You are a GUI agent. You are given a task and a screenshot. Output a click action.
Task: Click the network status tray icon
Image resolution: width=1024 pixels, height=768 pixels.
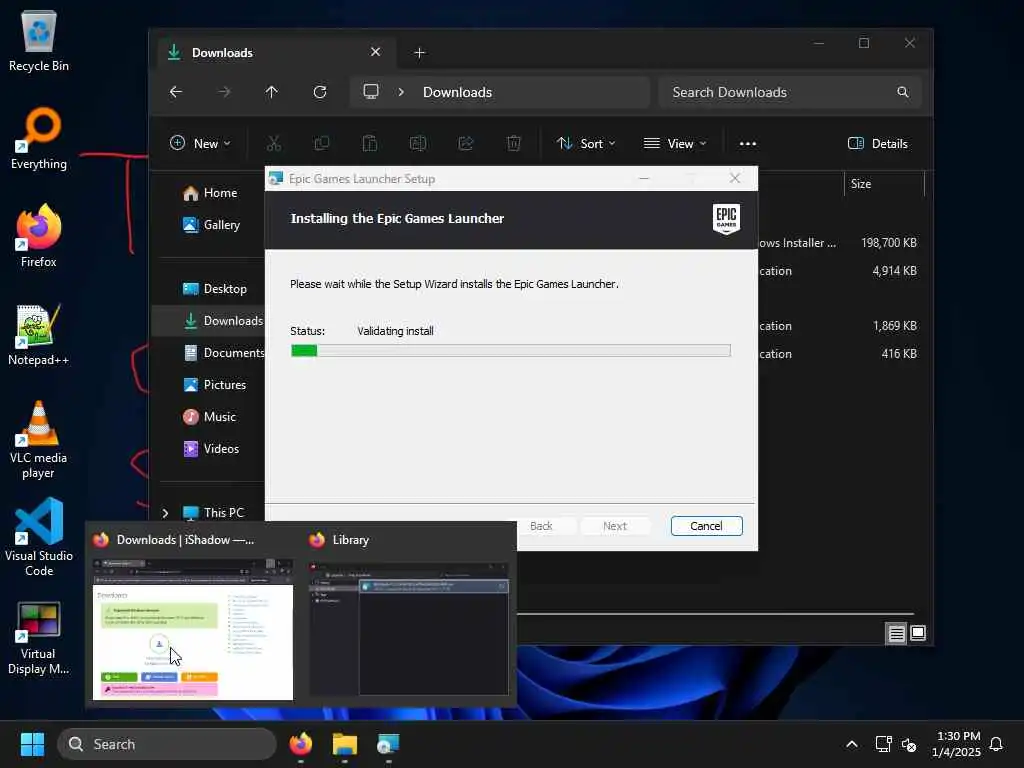[x=884, y=744]
